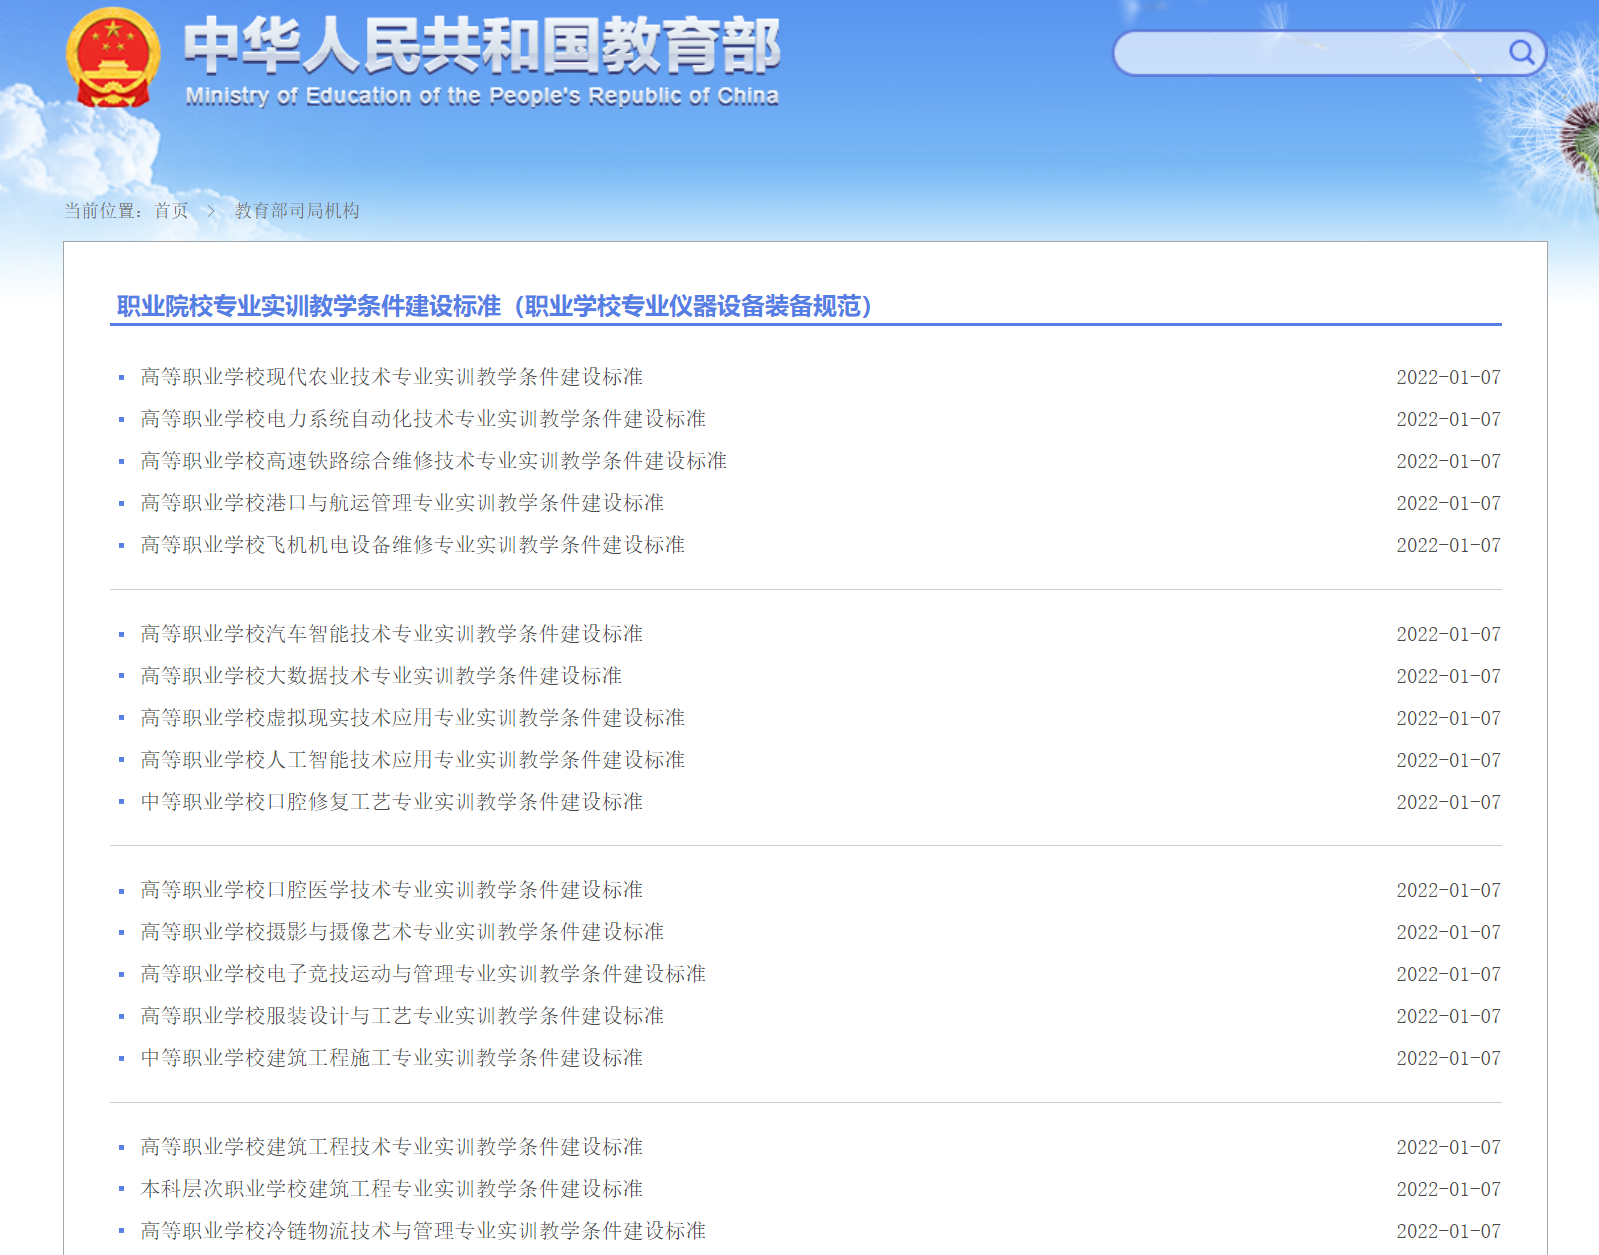Viewport: 1599px width, 1255px height.
Task: Open 港口与航运管理专业 standard link
Action: pos(402,503)
